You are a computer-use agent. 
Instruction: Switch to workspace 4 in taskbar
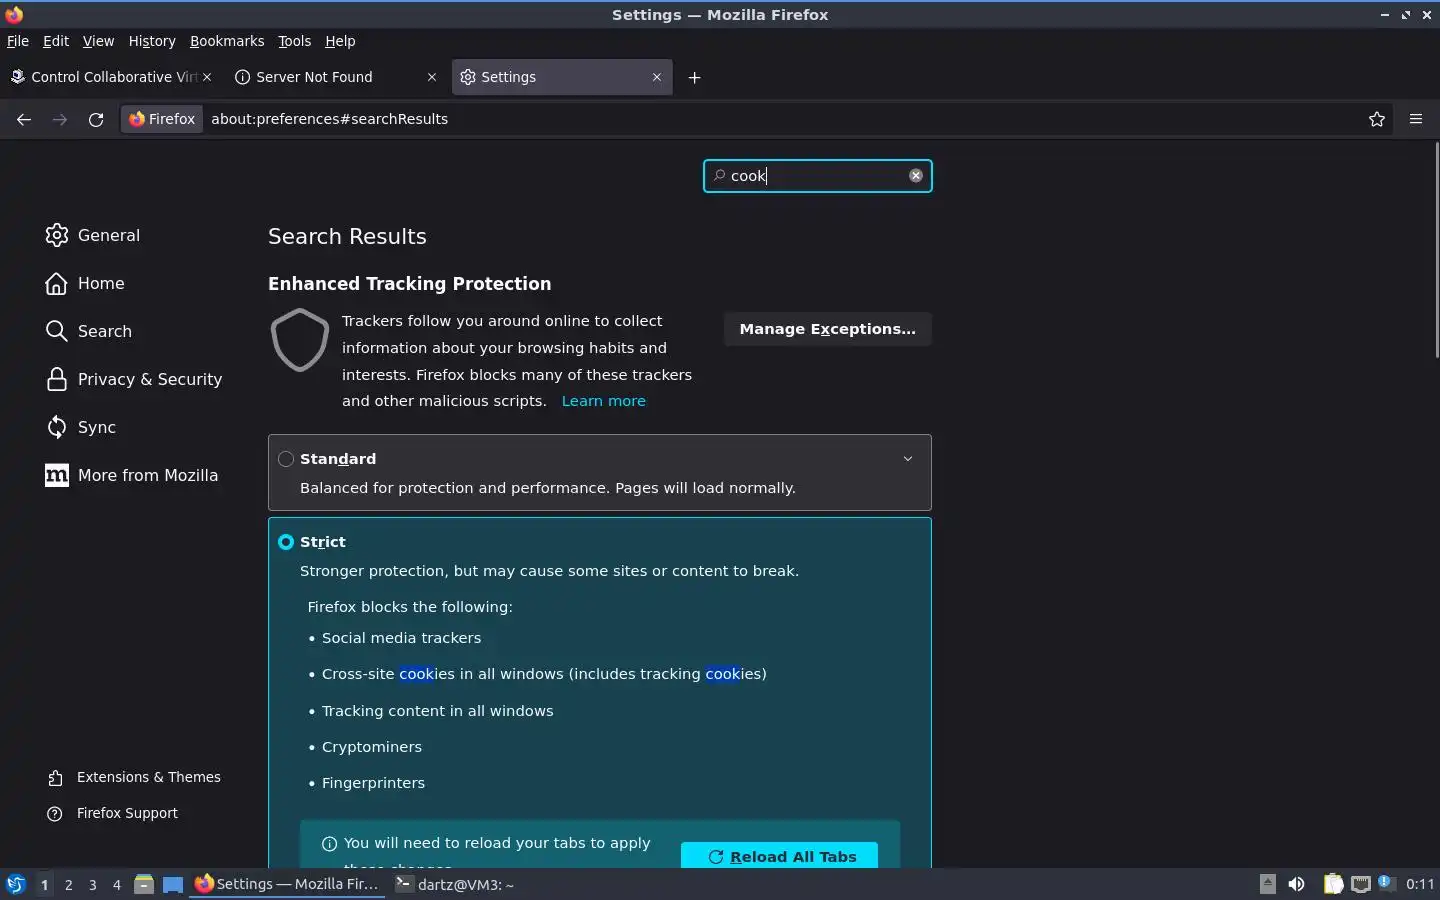[x=116, y=884]
